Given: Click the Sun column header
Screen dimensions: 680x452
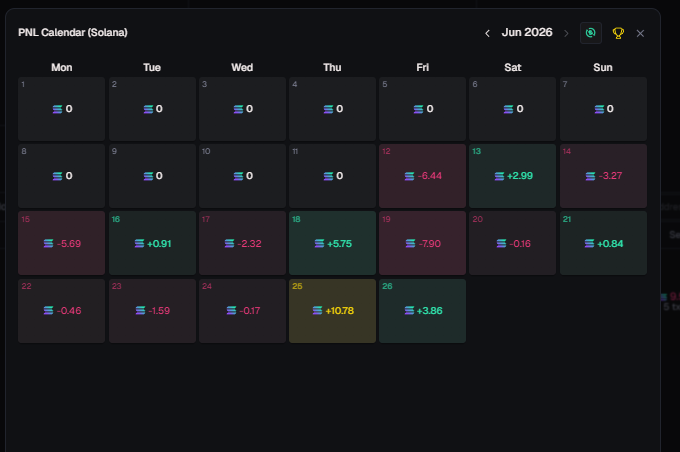Looking at the screenshot, I should tap(603, 68).
